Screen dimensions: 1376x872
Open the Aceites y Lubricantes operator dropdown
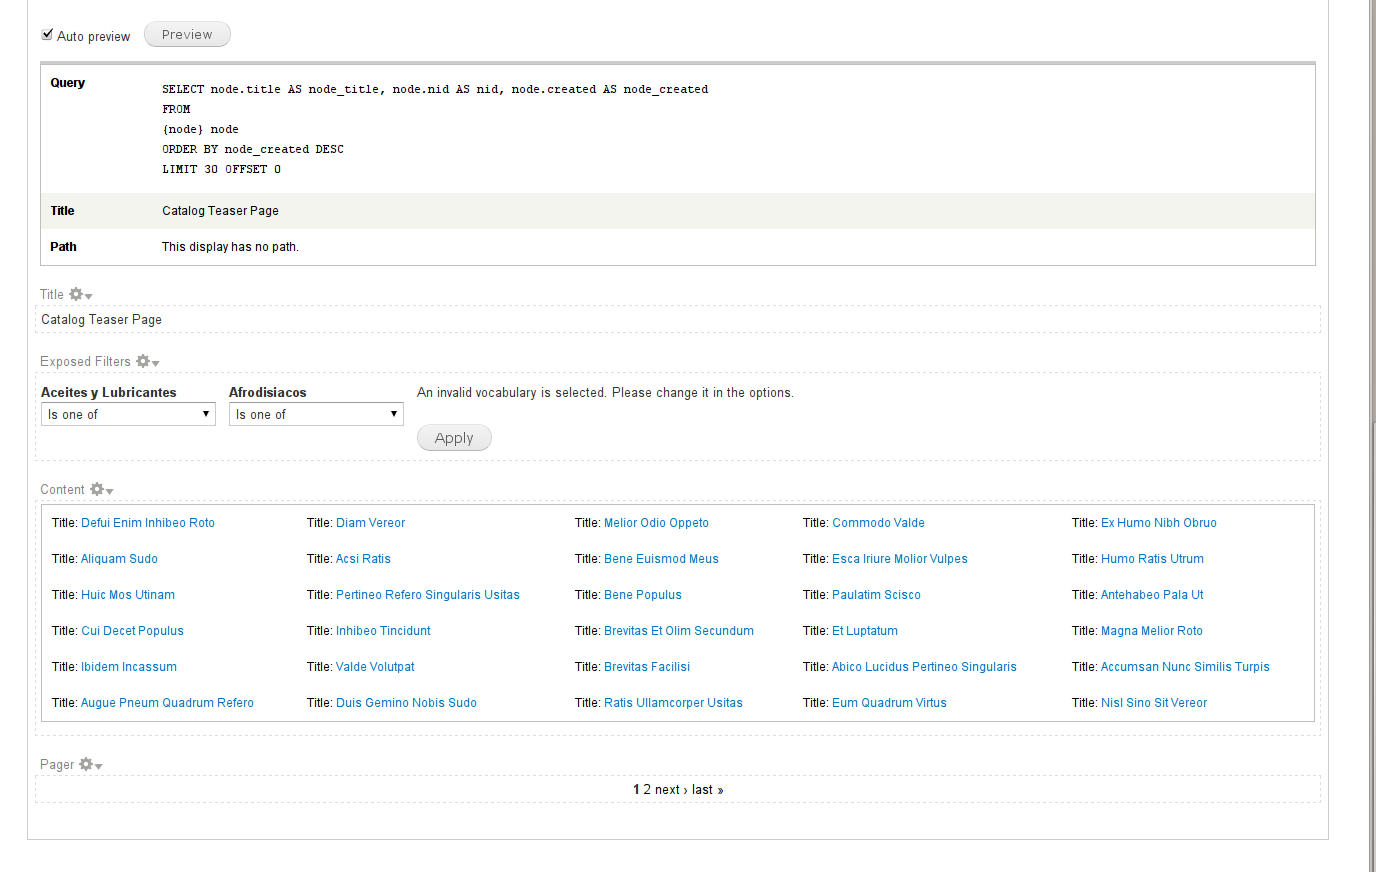pyautogui.click(x=127, y=413)
